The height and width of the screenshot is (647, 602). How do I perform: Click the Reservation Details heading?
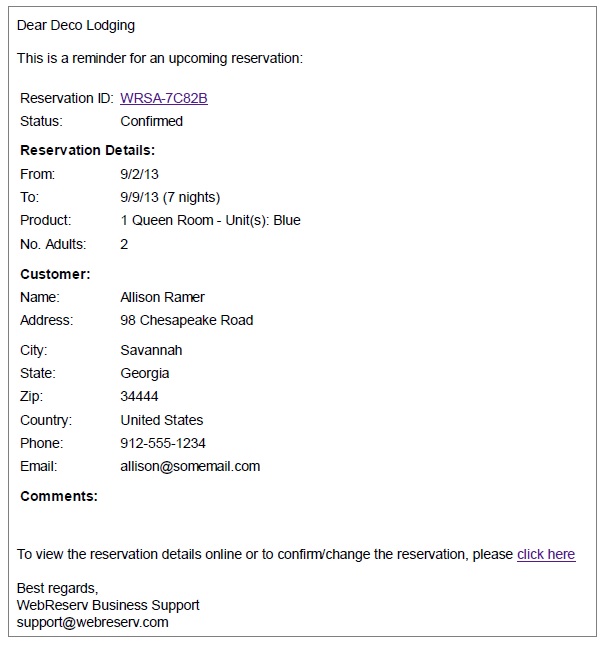click(x=87, y=150)
